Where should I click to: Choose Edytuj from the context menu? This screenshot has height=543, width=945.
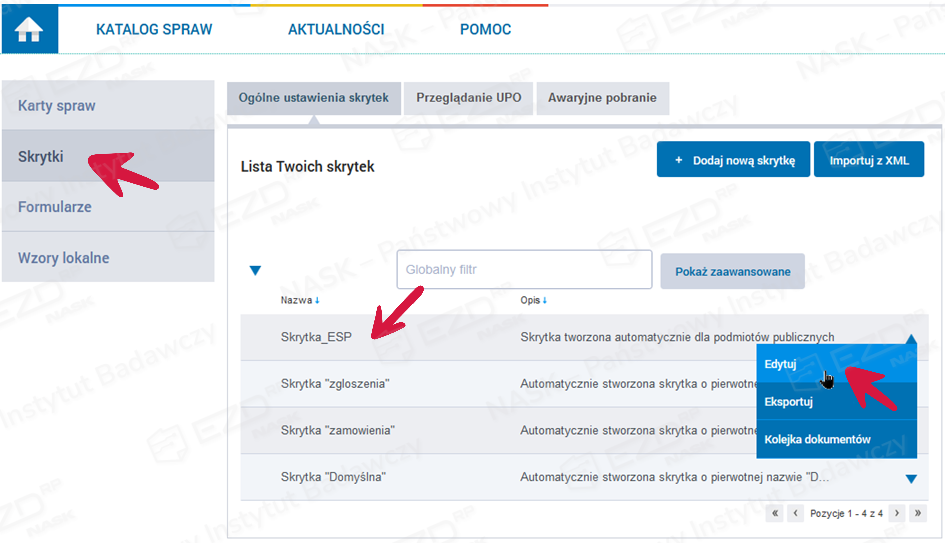780,364
